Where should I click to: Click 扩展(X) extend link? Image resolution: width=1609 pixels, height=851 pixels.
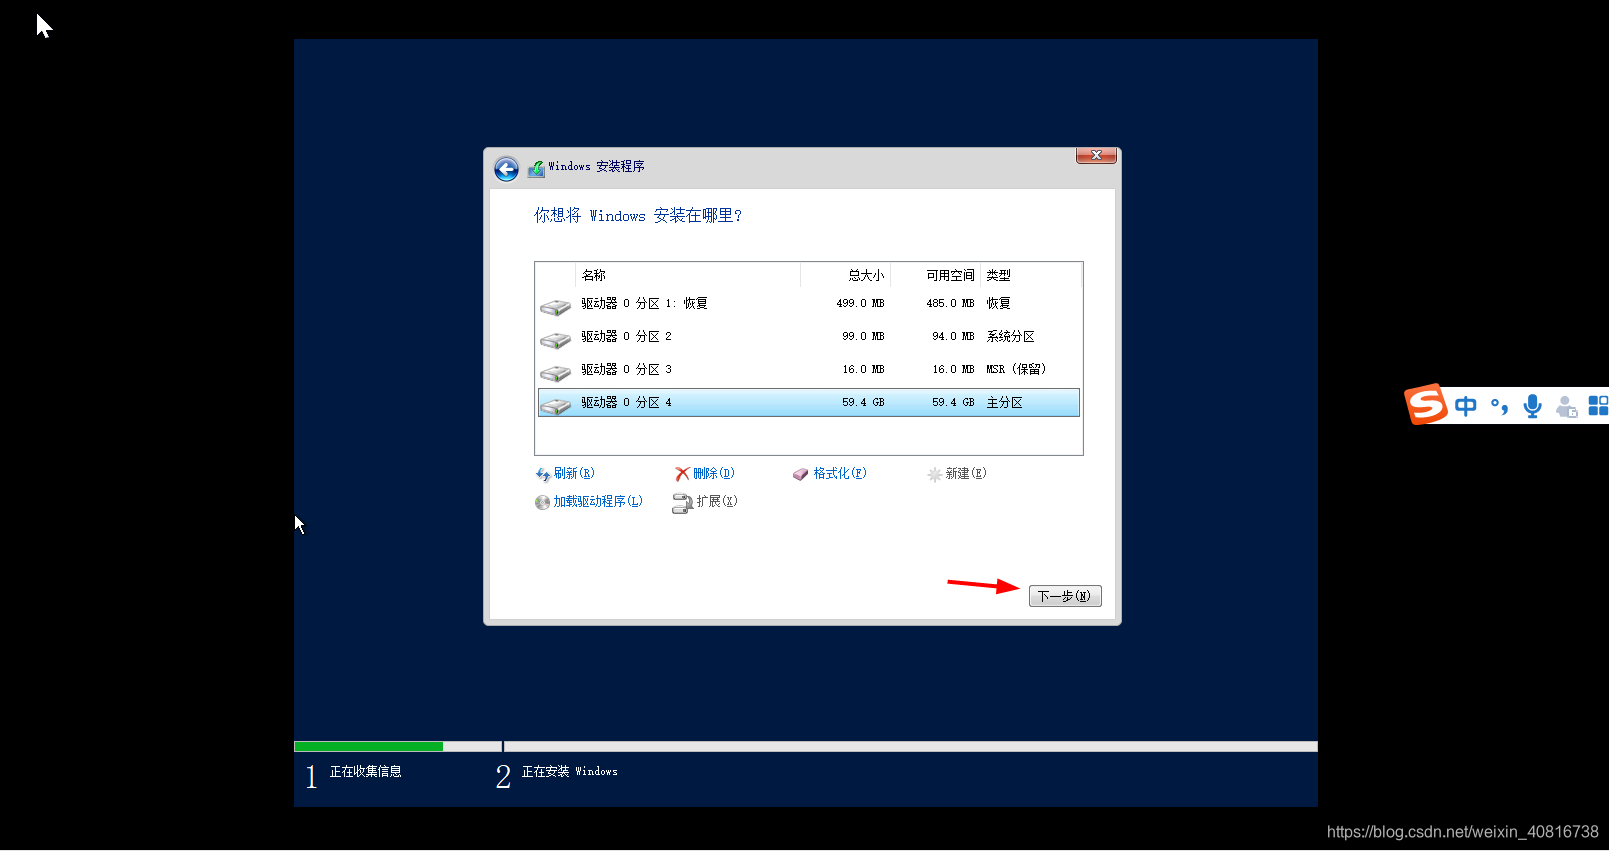coord(717,502)
